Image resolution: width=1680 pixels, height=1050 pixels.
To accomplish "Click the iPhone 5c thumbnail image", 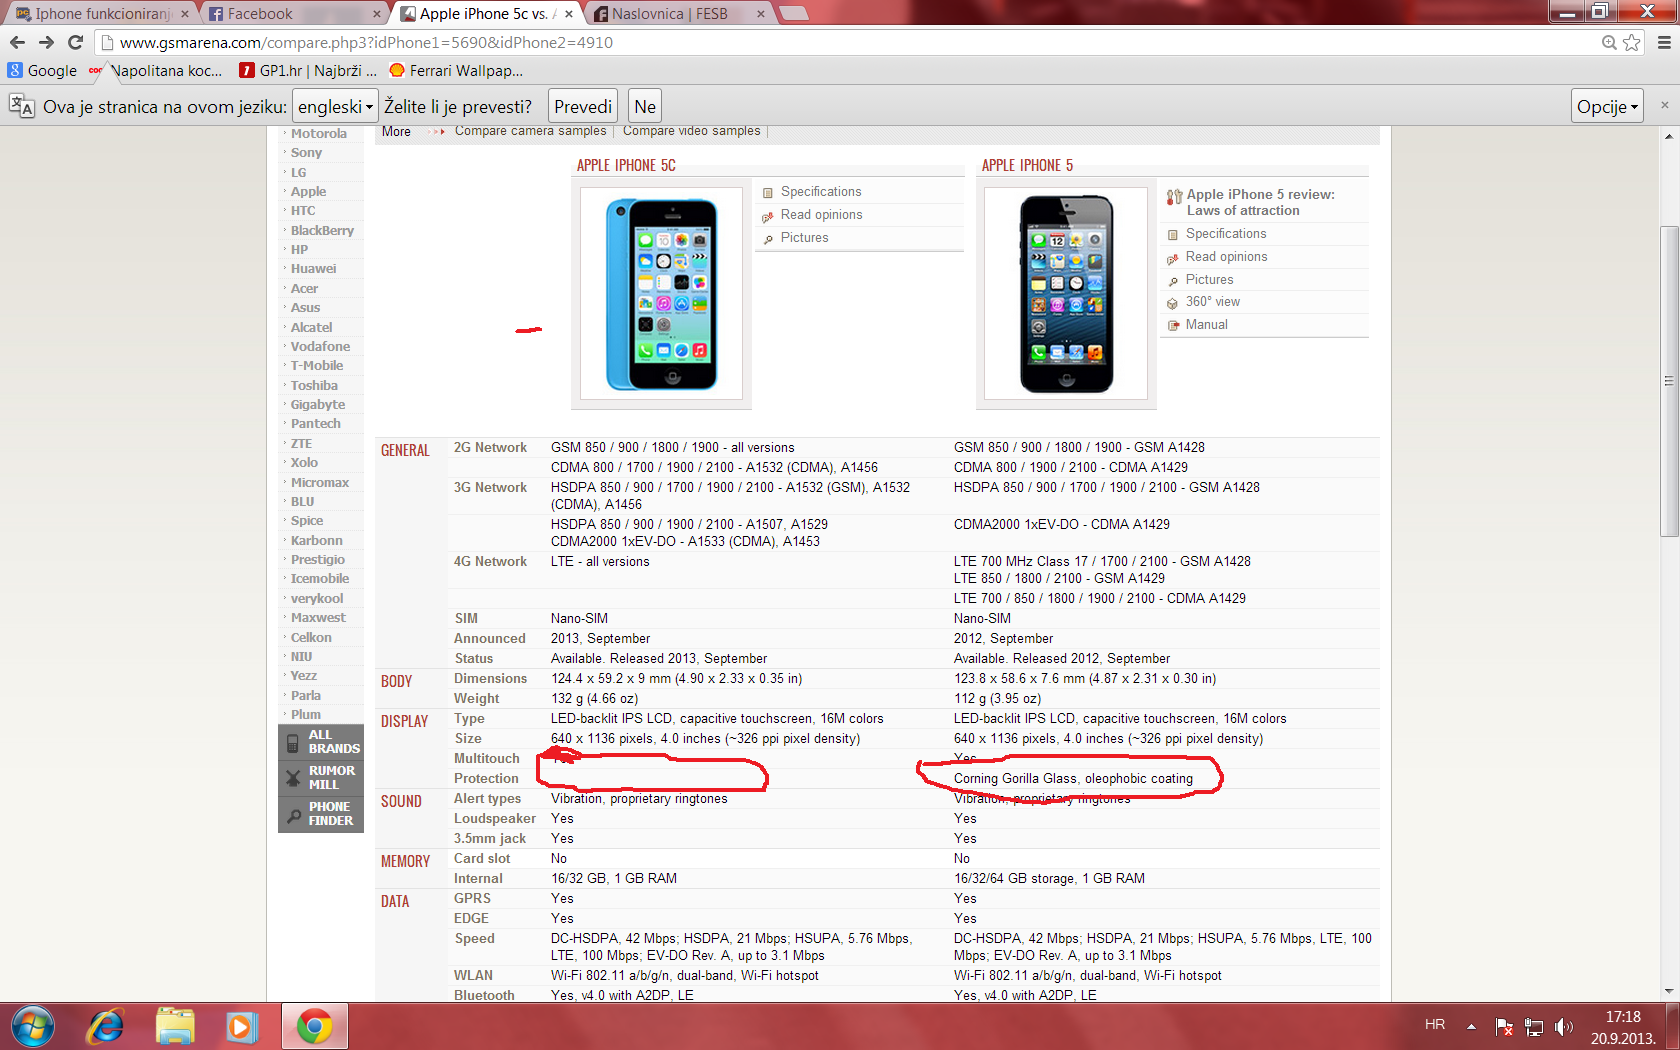I will coord(661,293).
